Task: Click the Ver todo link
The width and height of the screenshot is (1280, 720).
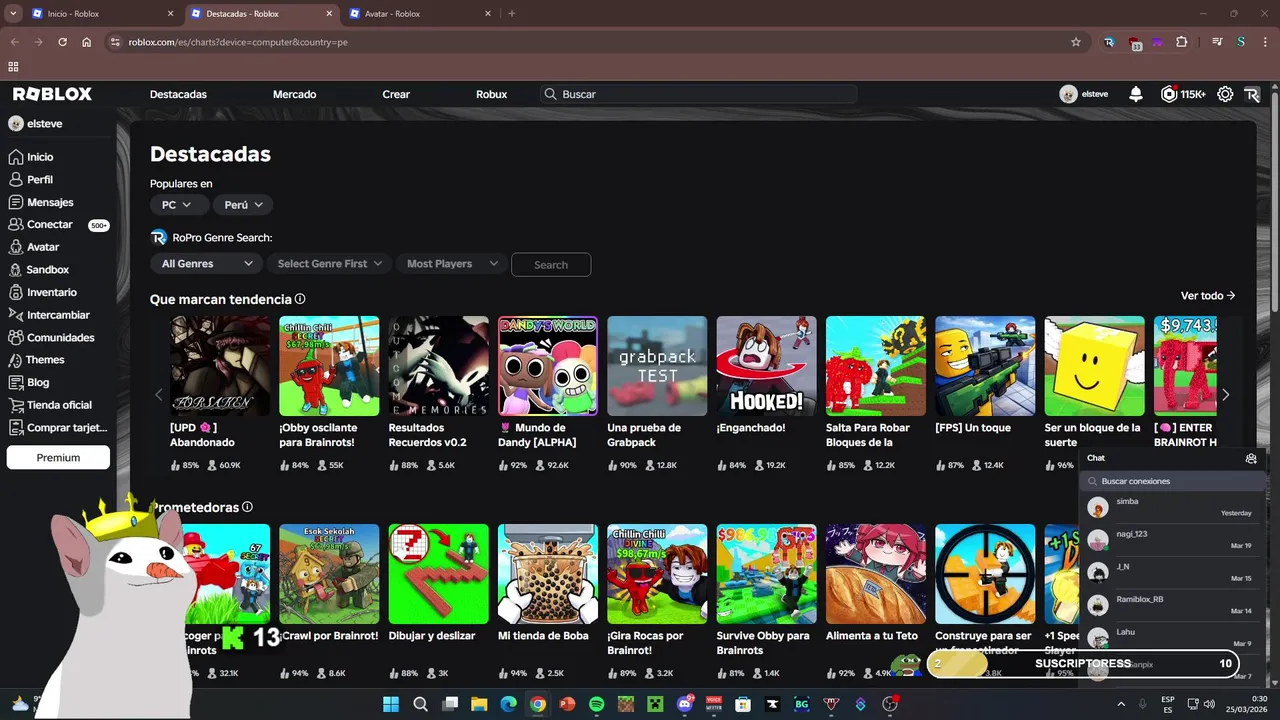Action: (1208, 296)
